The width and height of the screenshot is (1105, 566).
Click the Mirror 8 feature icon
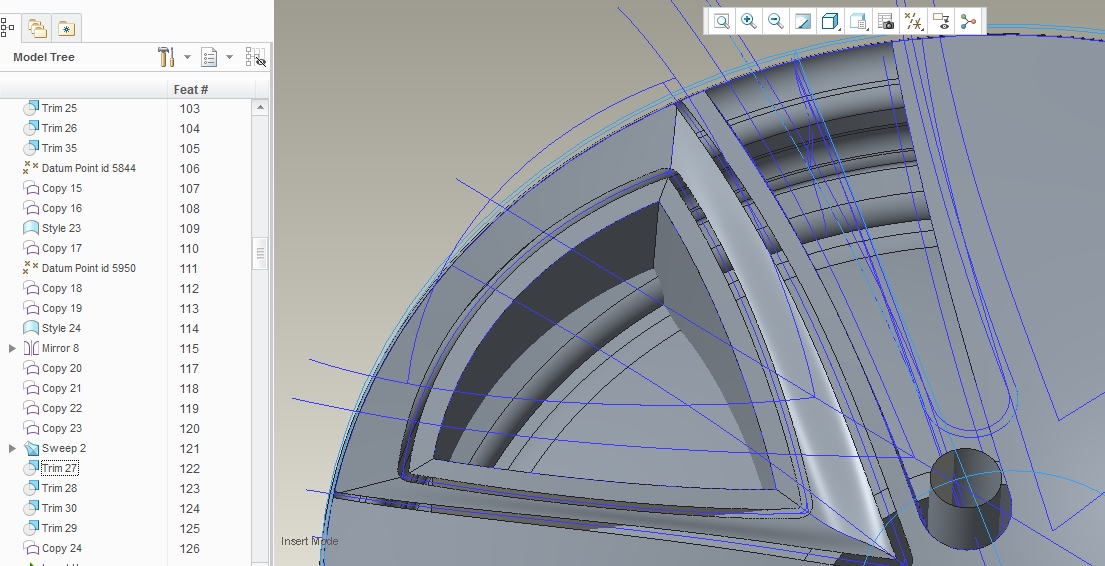point(30,348)
